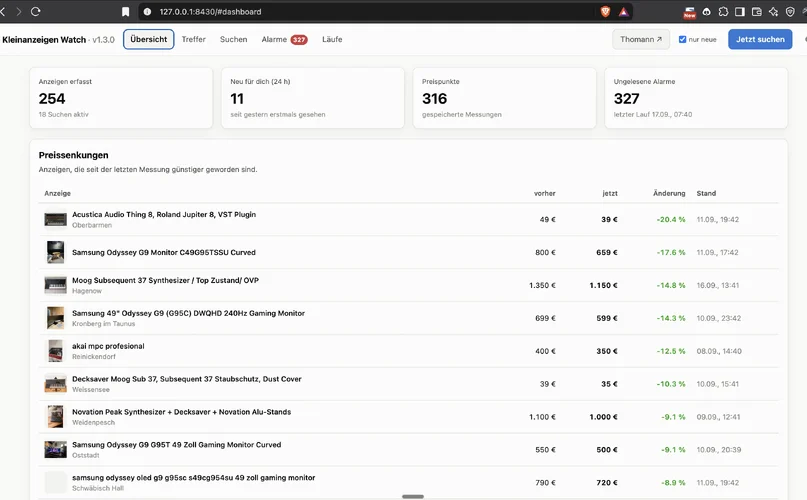Click the -12.5 % change value
The image size is (807, 500).
(671, 351)
